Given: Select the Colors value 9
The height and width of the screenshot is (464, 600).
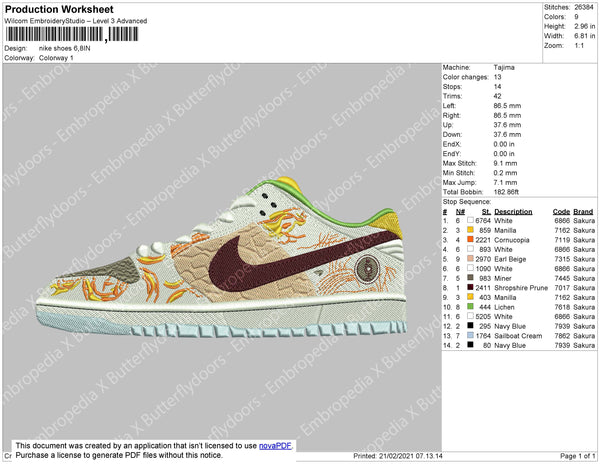Looking at the screenshot, I should click(576, 17).
